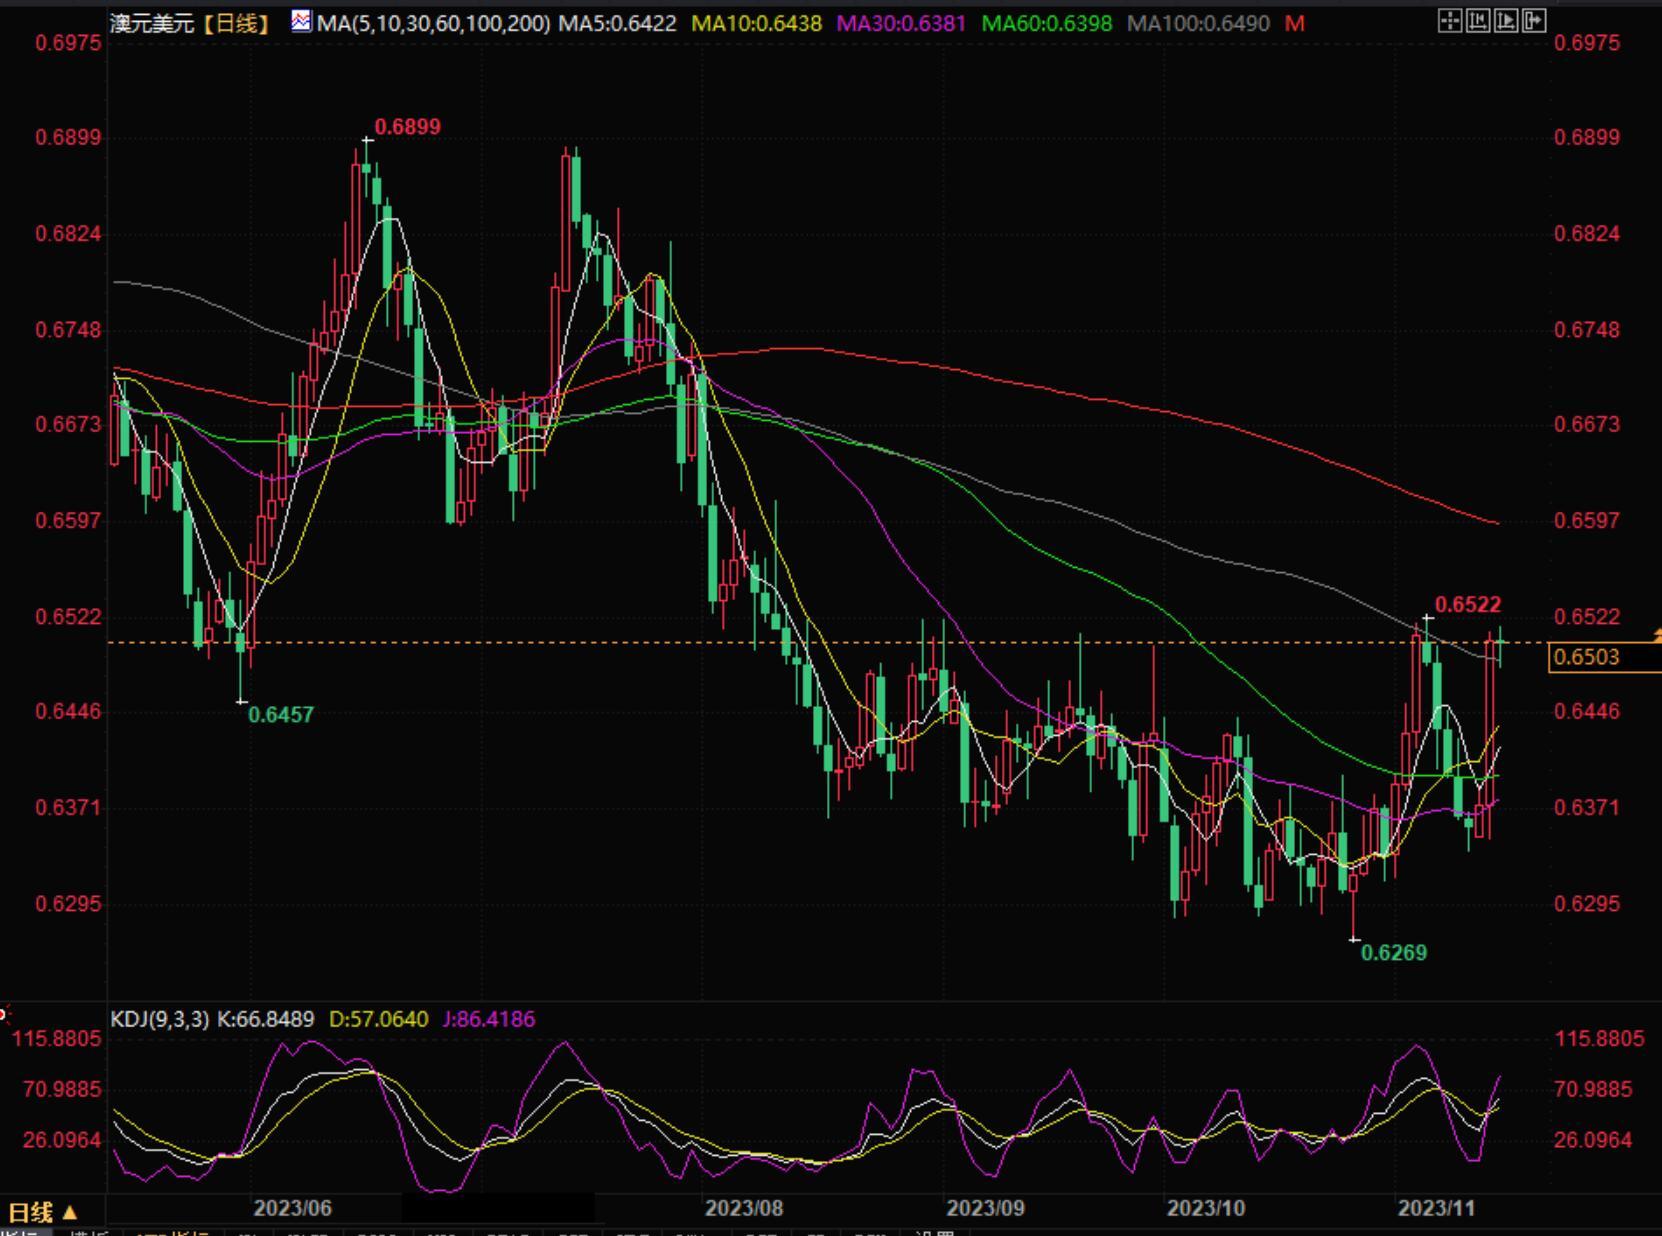Click the panel exit arrow icon

point(1534,21)
